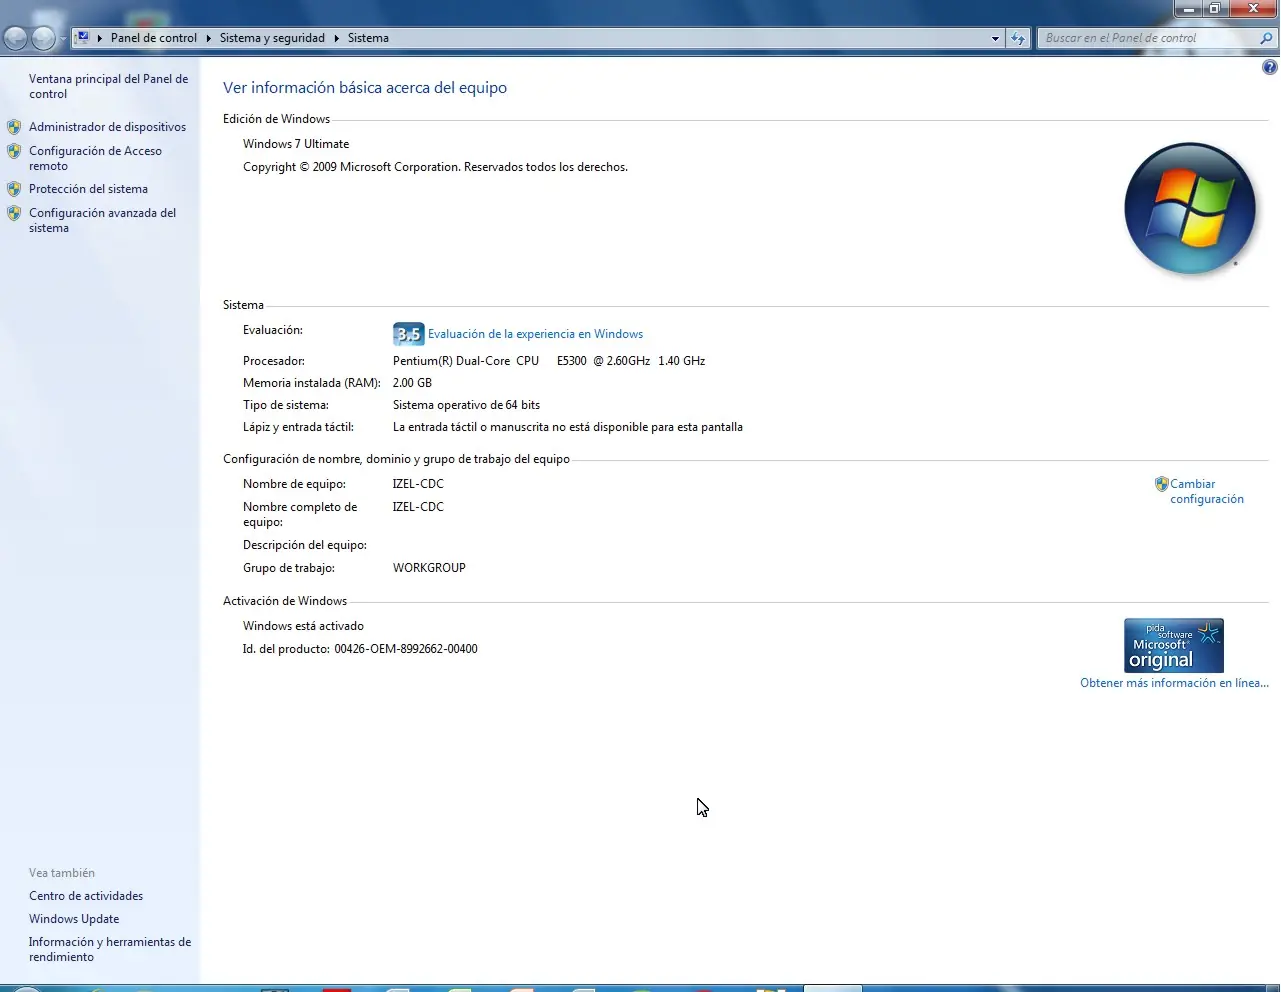
Task: Select Panel de control breadcrumb
Action: [154, 38]
